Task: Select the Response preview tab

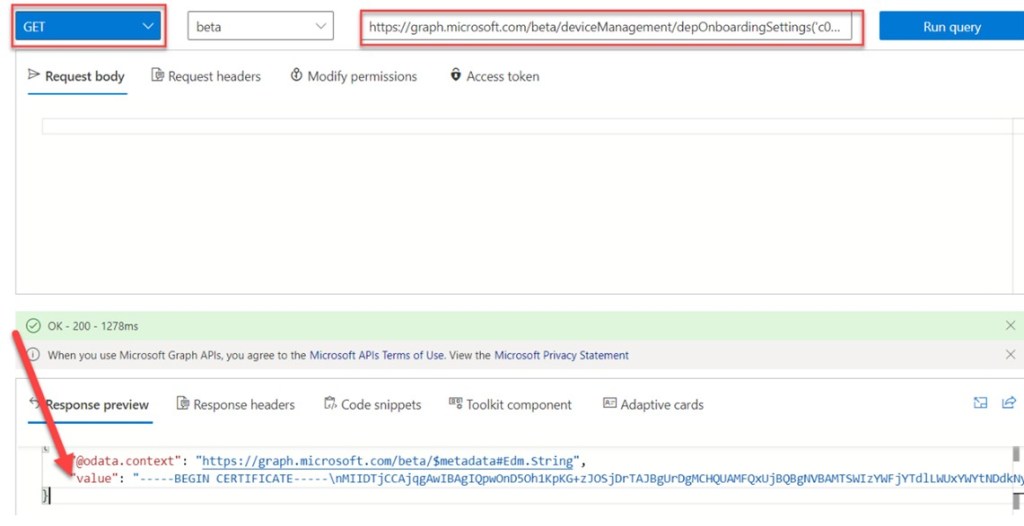Action: click(x=89, y=405)
